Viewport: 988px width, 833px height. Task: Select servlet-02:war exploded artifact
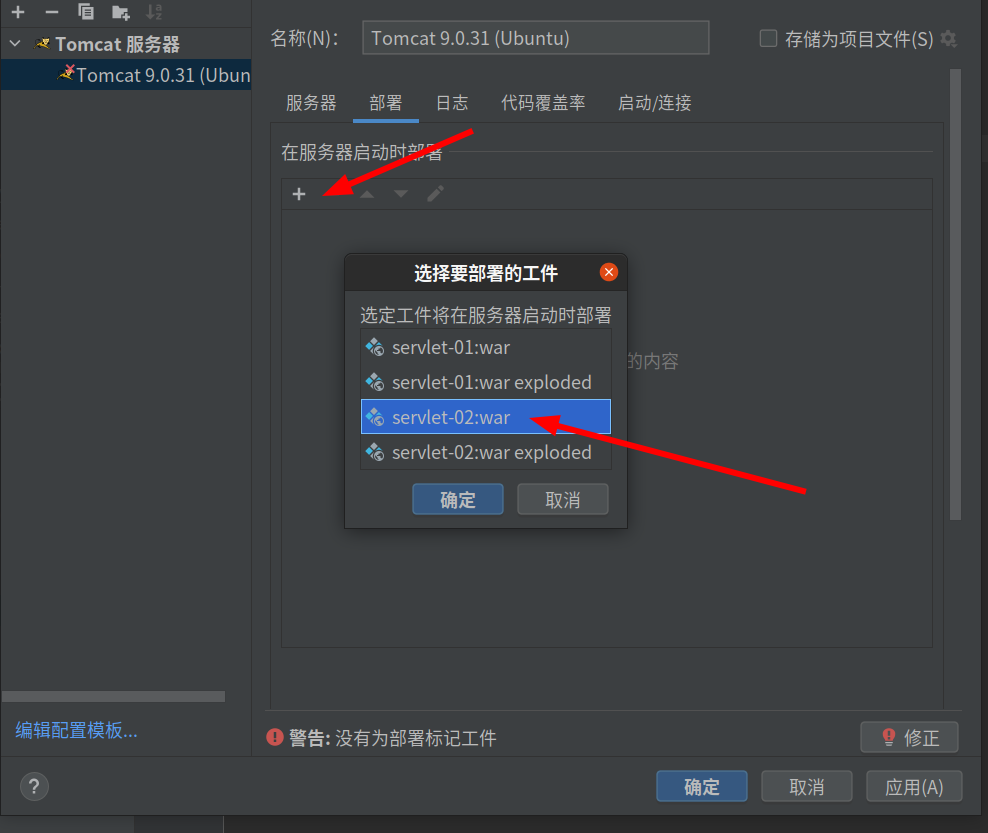(486, 452)
